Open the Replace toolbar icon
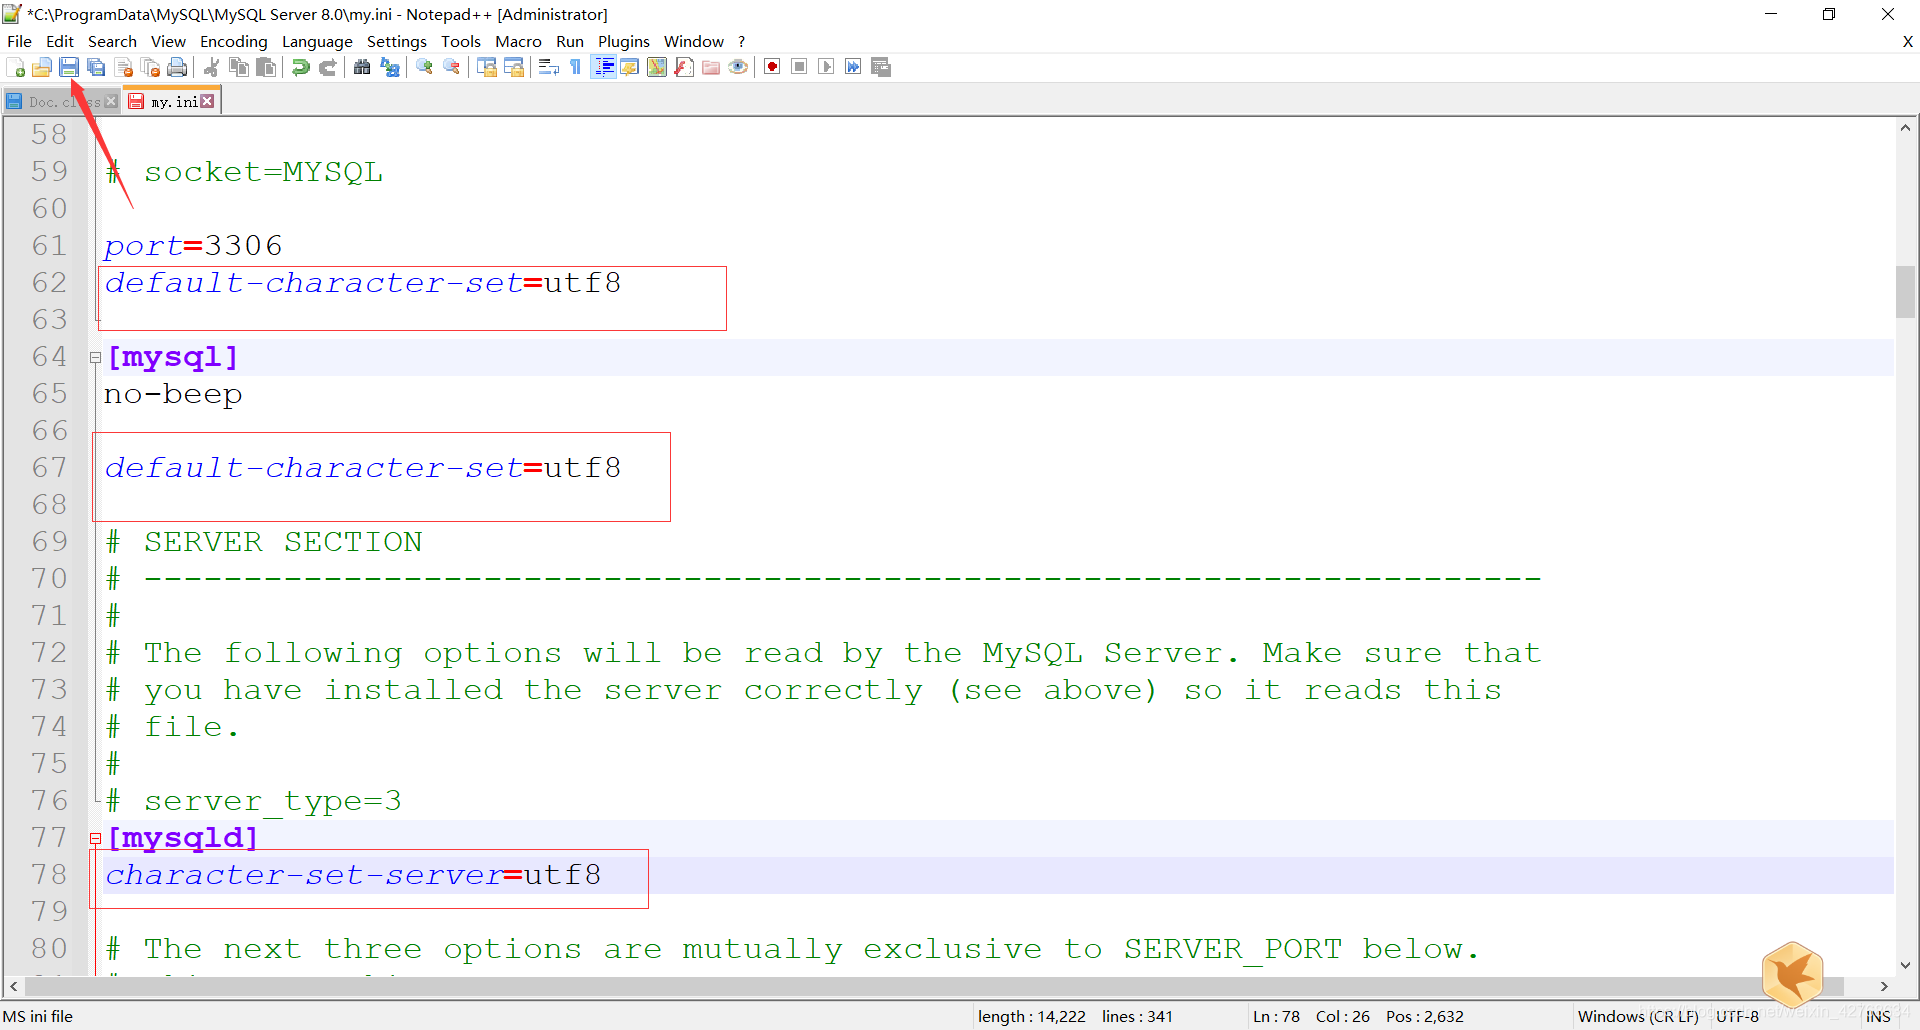The image size is (1920, 1030). click(x=390, y=67)
